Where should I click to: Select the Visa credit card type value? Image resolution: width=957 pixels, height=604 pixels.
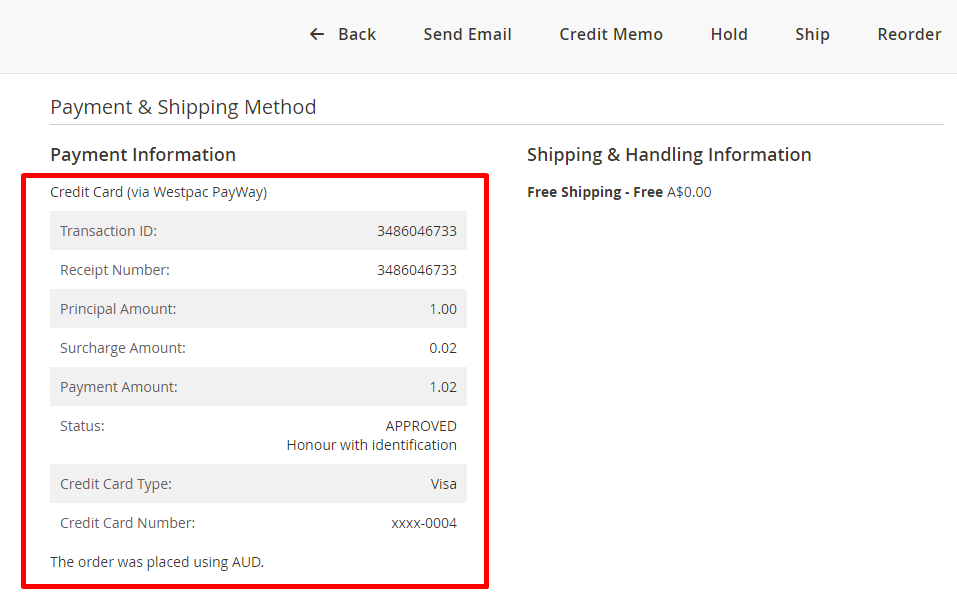[443, 484]
